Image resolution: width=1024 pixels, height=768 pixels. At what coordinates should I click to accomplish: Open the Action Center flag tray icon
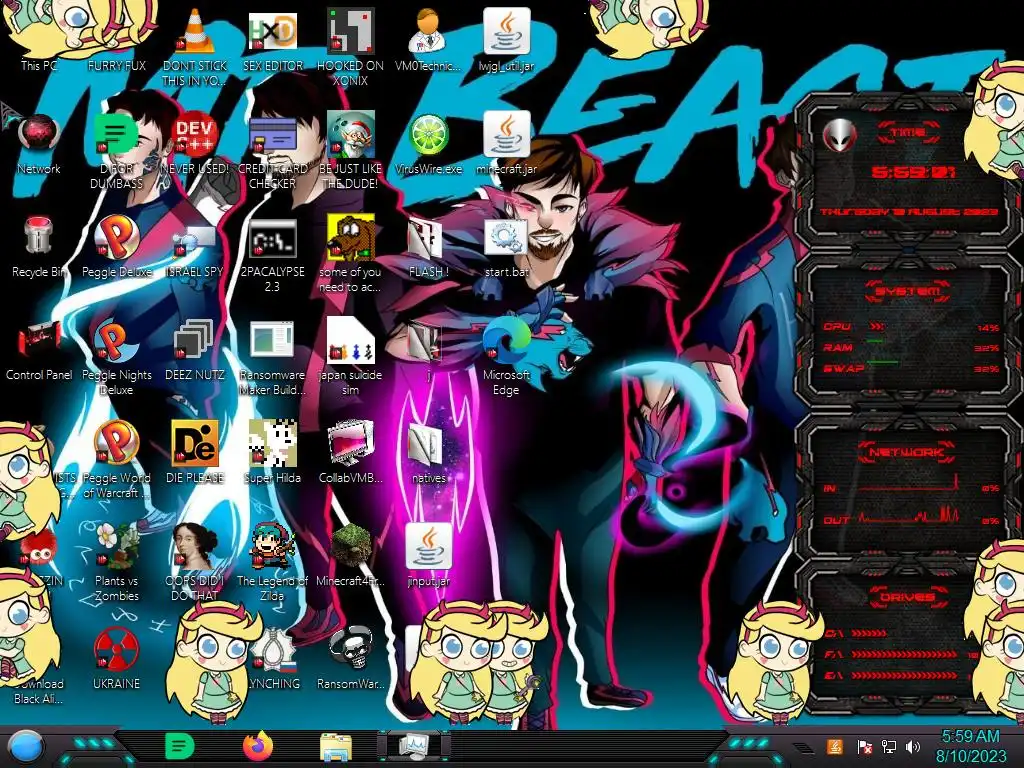(x=864, y=747)
